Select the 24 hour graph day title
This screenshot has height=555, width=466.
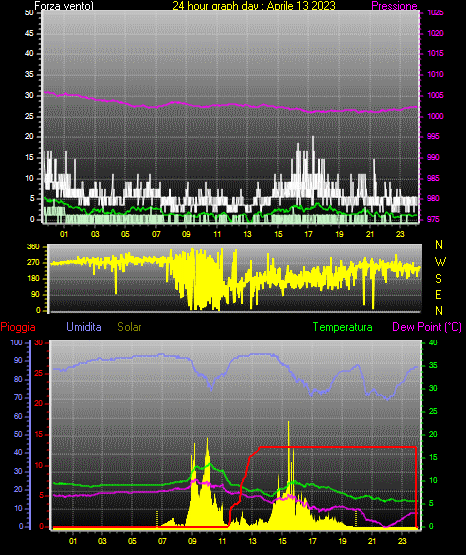pos(254,6)
